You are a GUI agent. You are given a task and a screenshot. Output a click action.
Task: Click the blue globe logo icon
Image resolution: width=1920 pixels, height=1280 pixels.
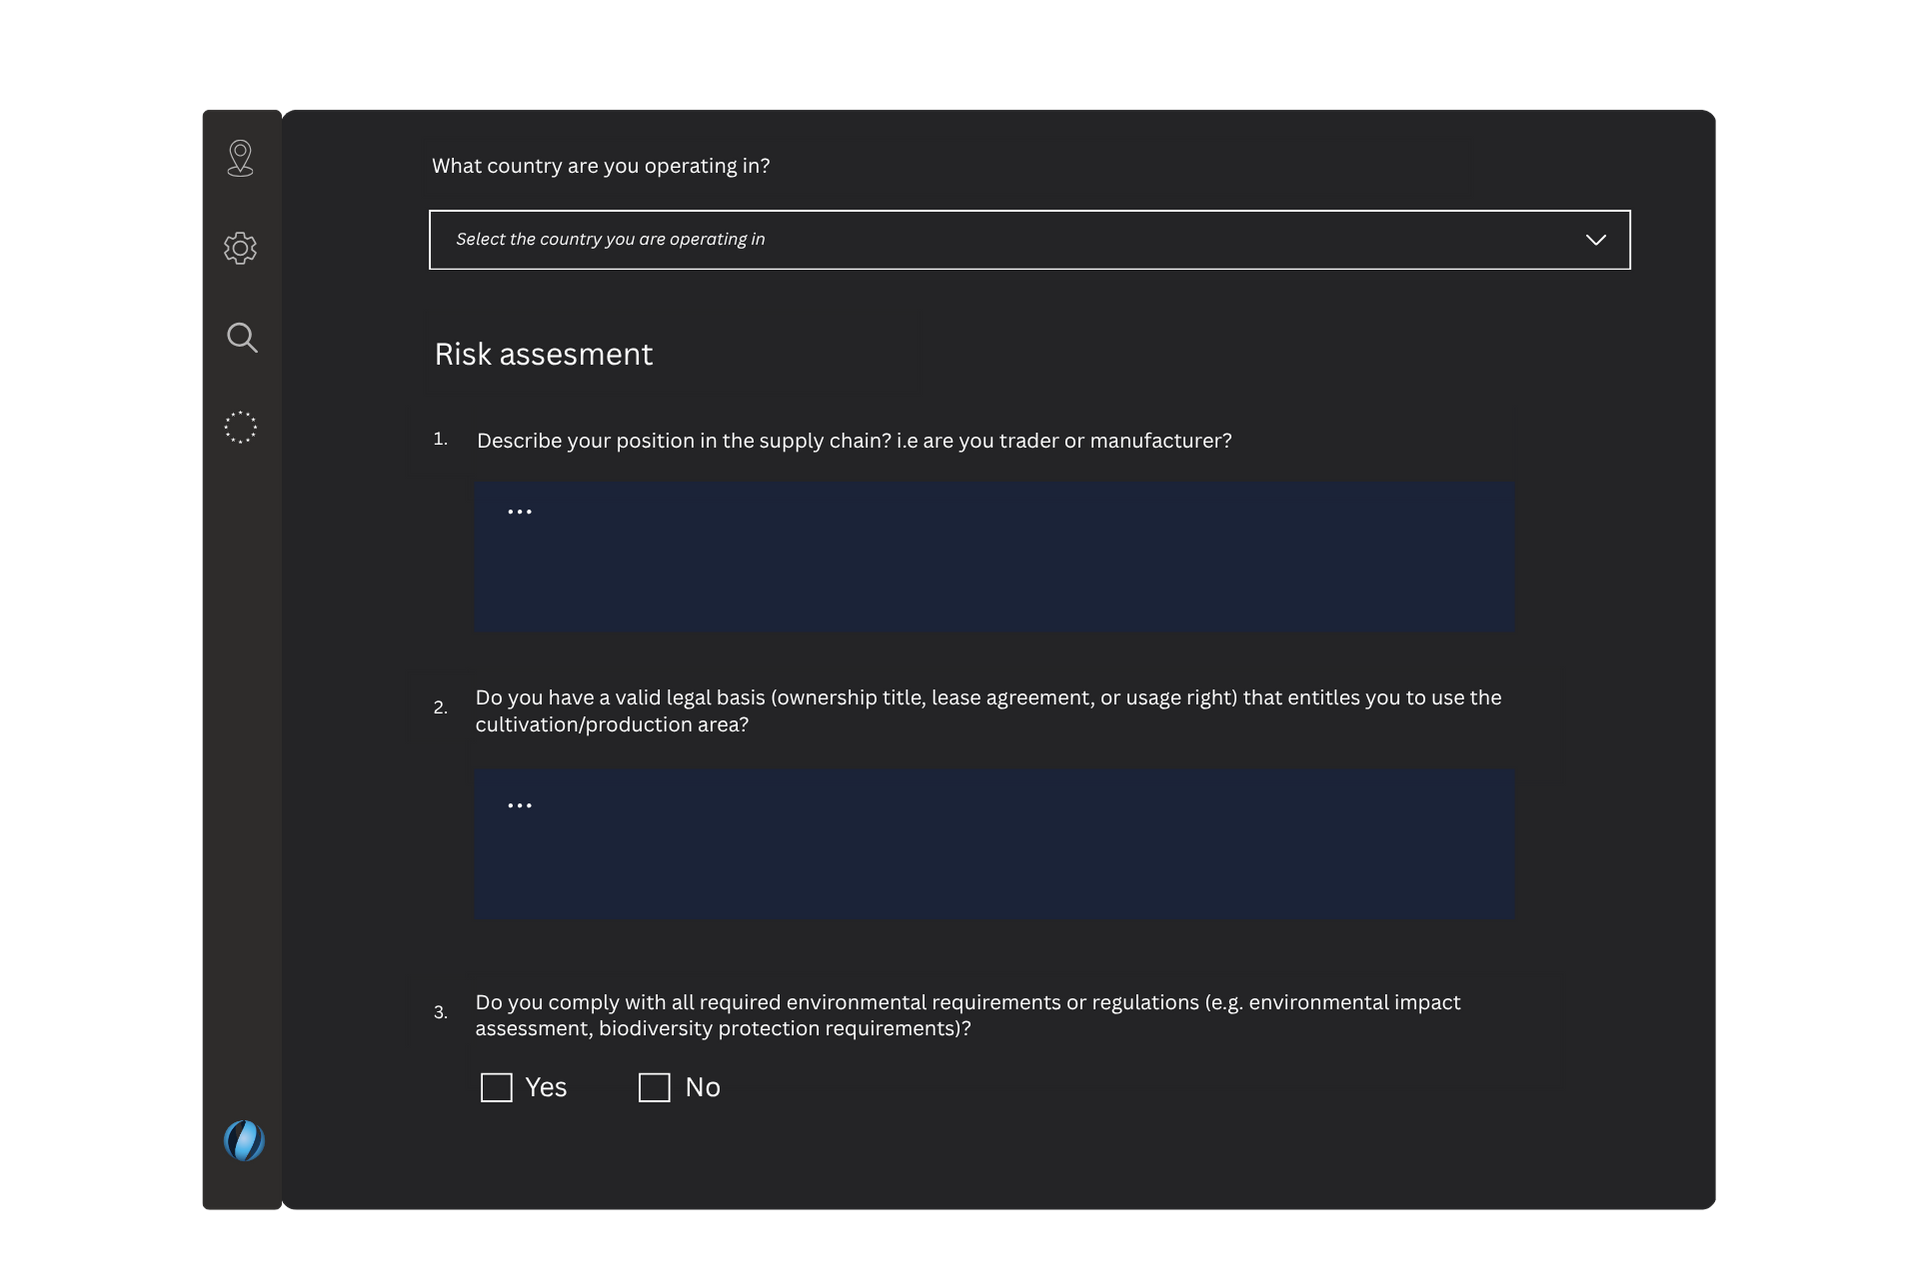pos(244,1140)
